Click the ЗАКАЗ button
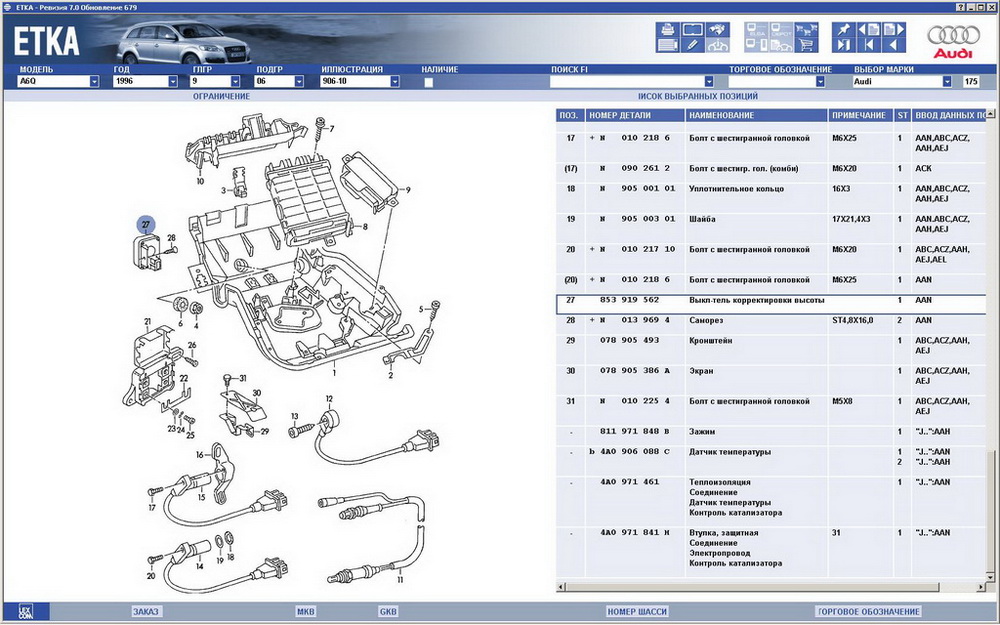The image size is (1000, 625). [145, 612]
